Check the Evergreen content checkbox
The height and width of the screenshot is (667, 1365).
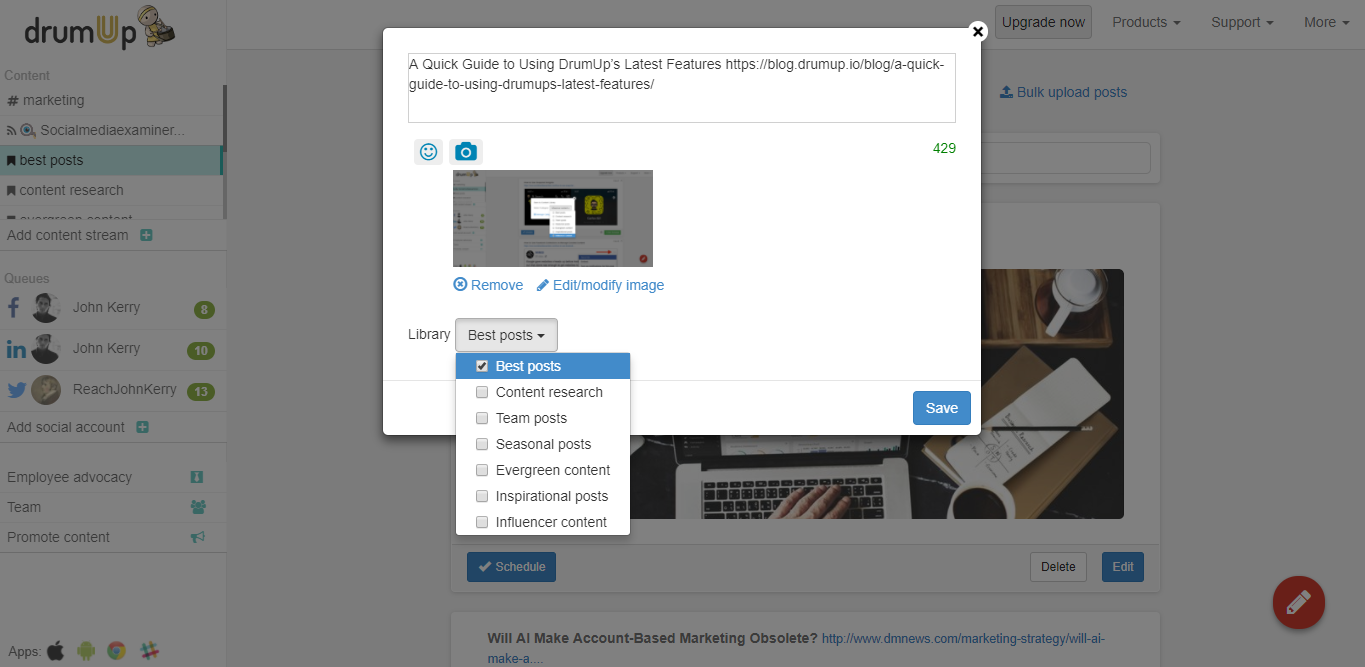coord(482,470)
